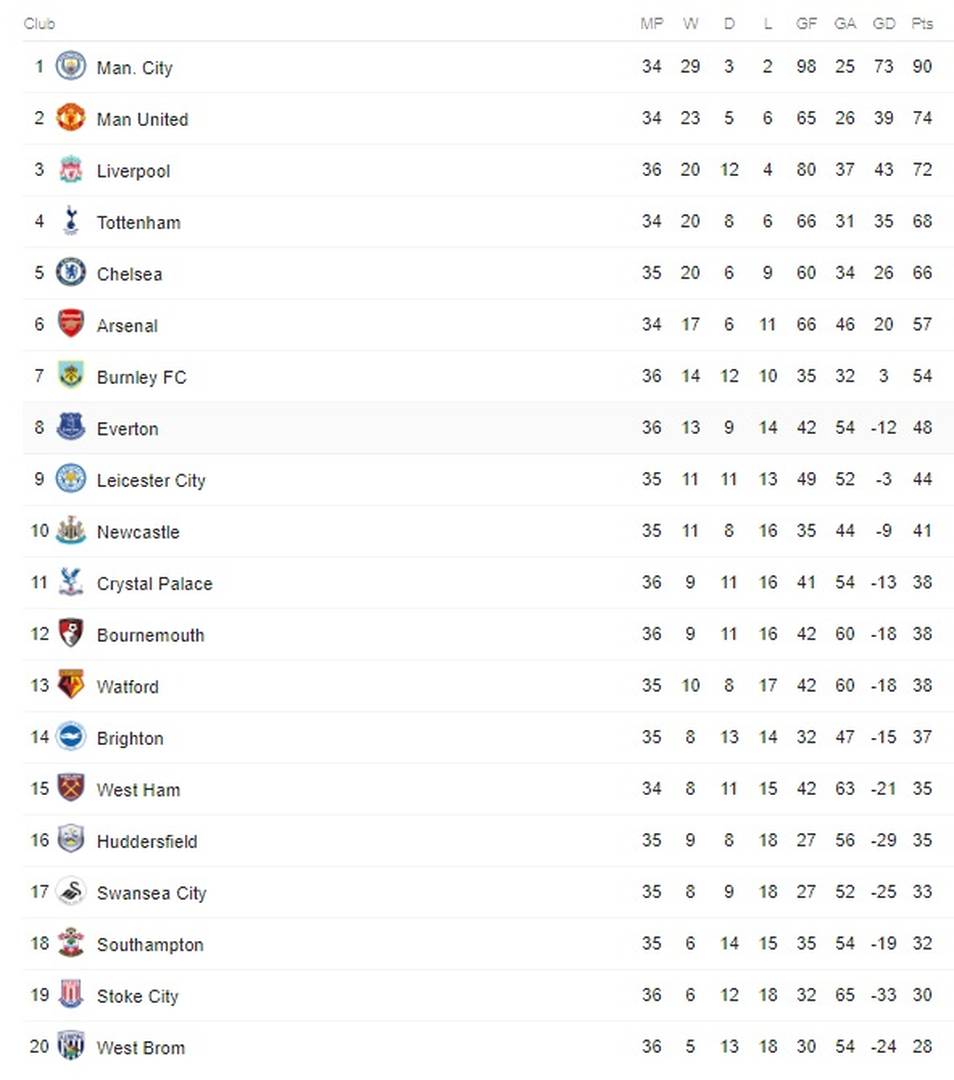Open the Leicester City team link
Viewport: 954px width, 1080px height.
click(151, 480)
